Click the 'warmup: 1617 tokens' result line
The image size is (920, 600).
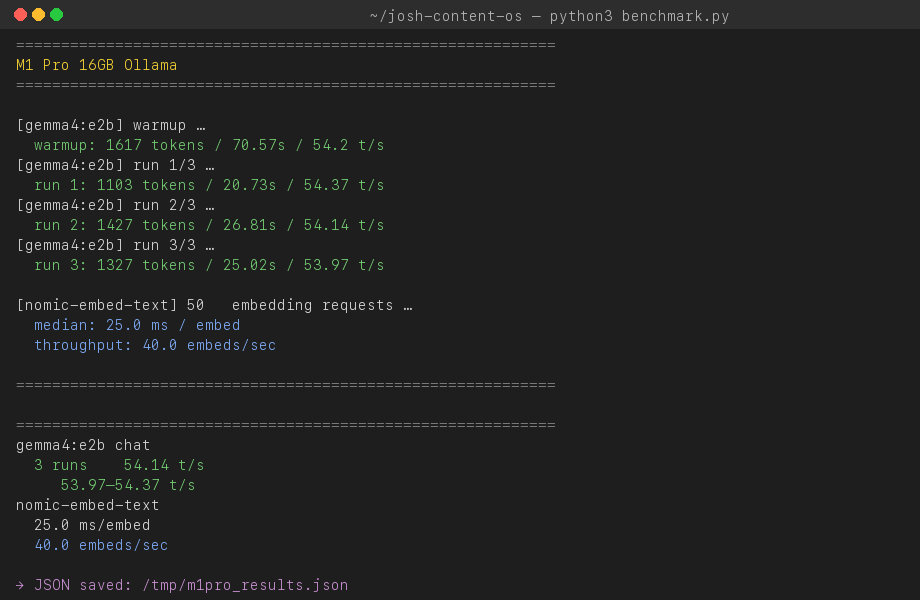point(209,145)
